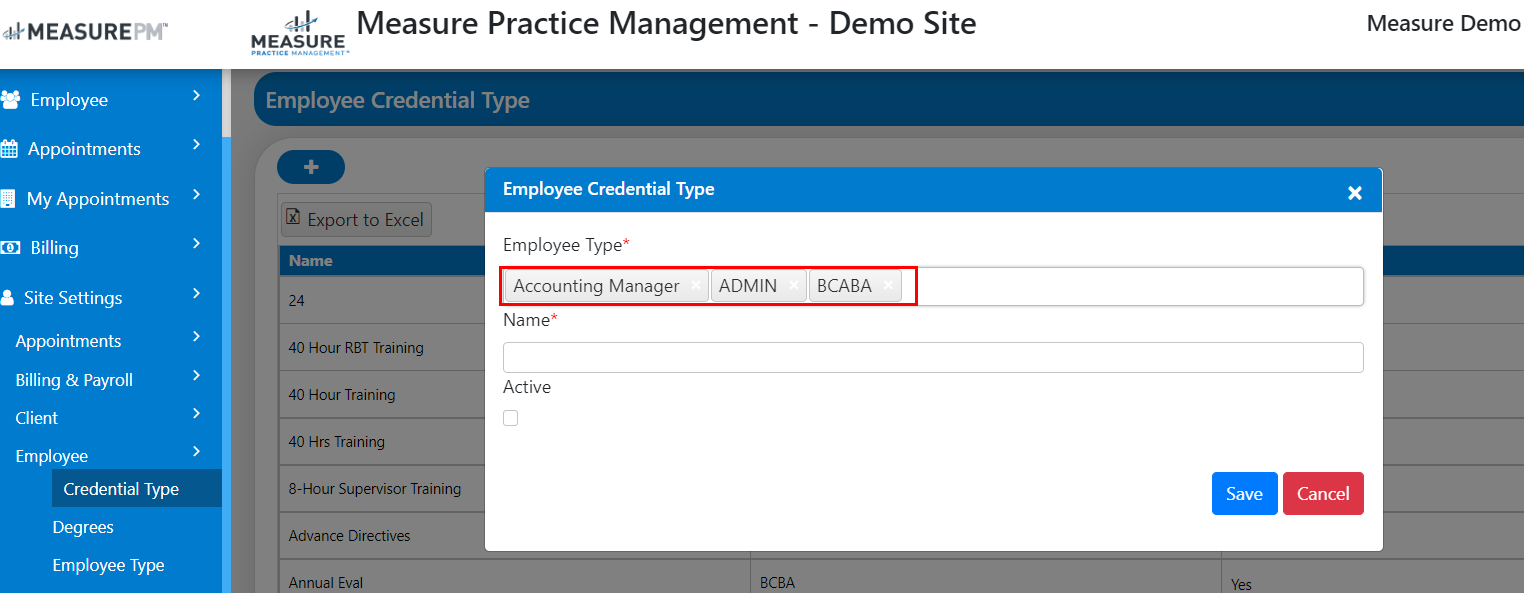Collapse the Site Settings chevron
The height and width of the screenshot is (593, 1524).
196,293
